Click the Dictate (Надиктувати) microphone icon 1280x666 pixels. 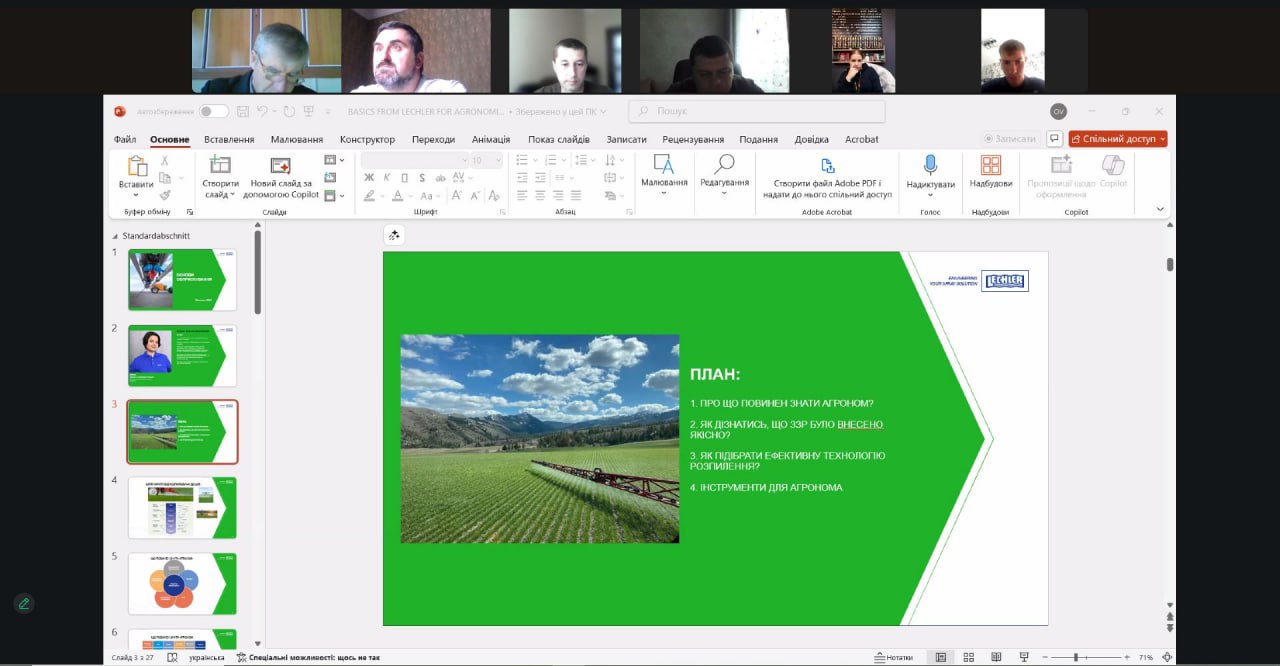coord(930,165)
